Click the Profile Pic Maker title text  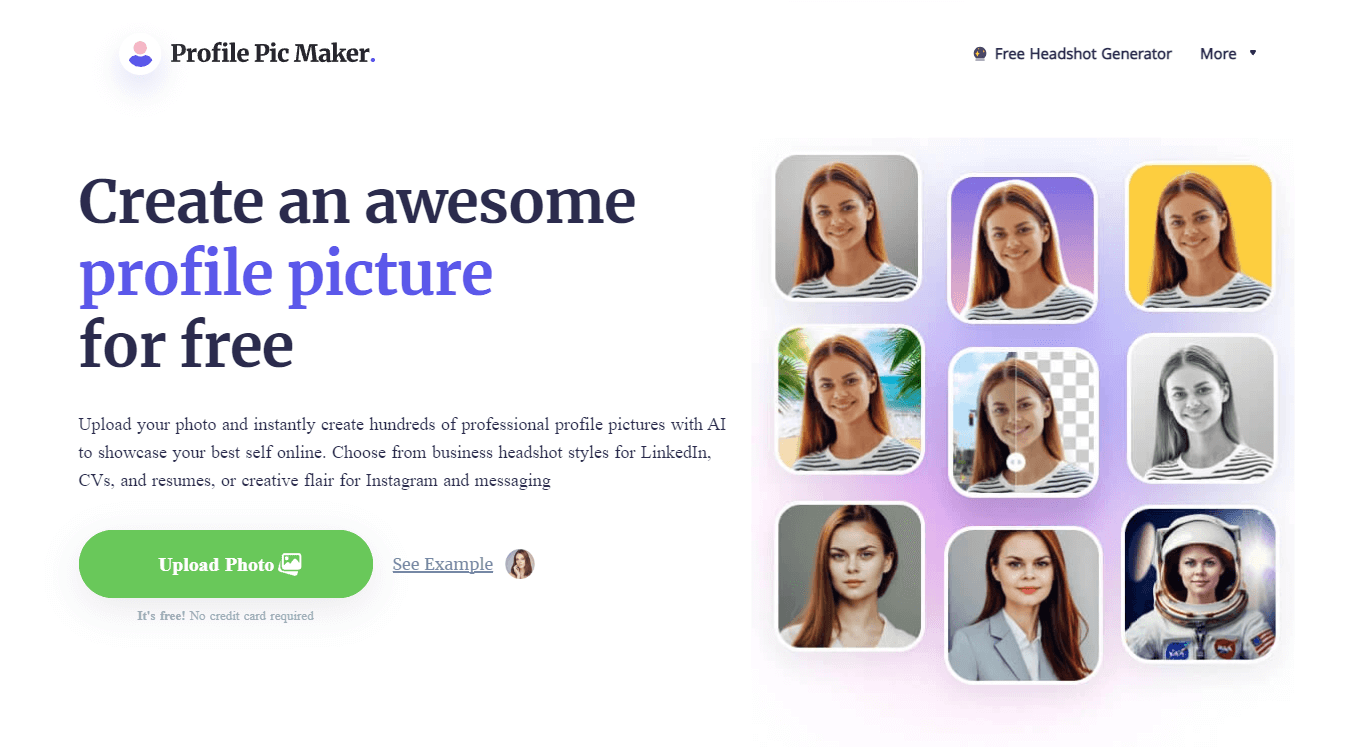pos(273,54)
